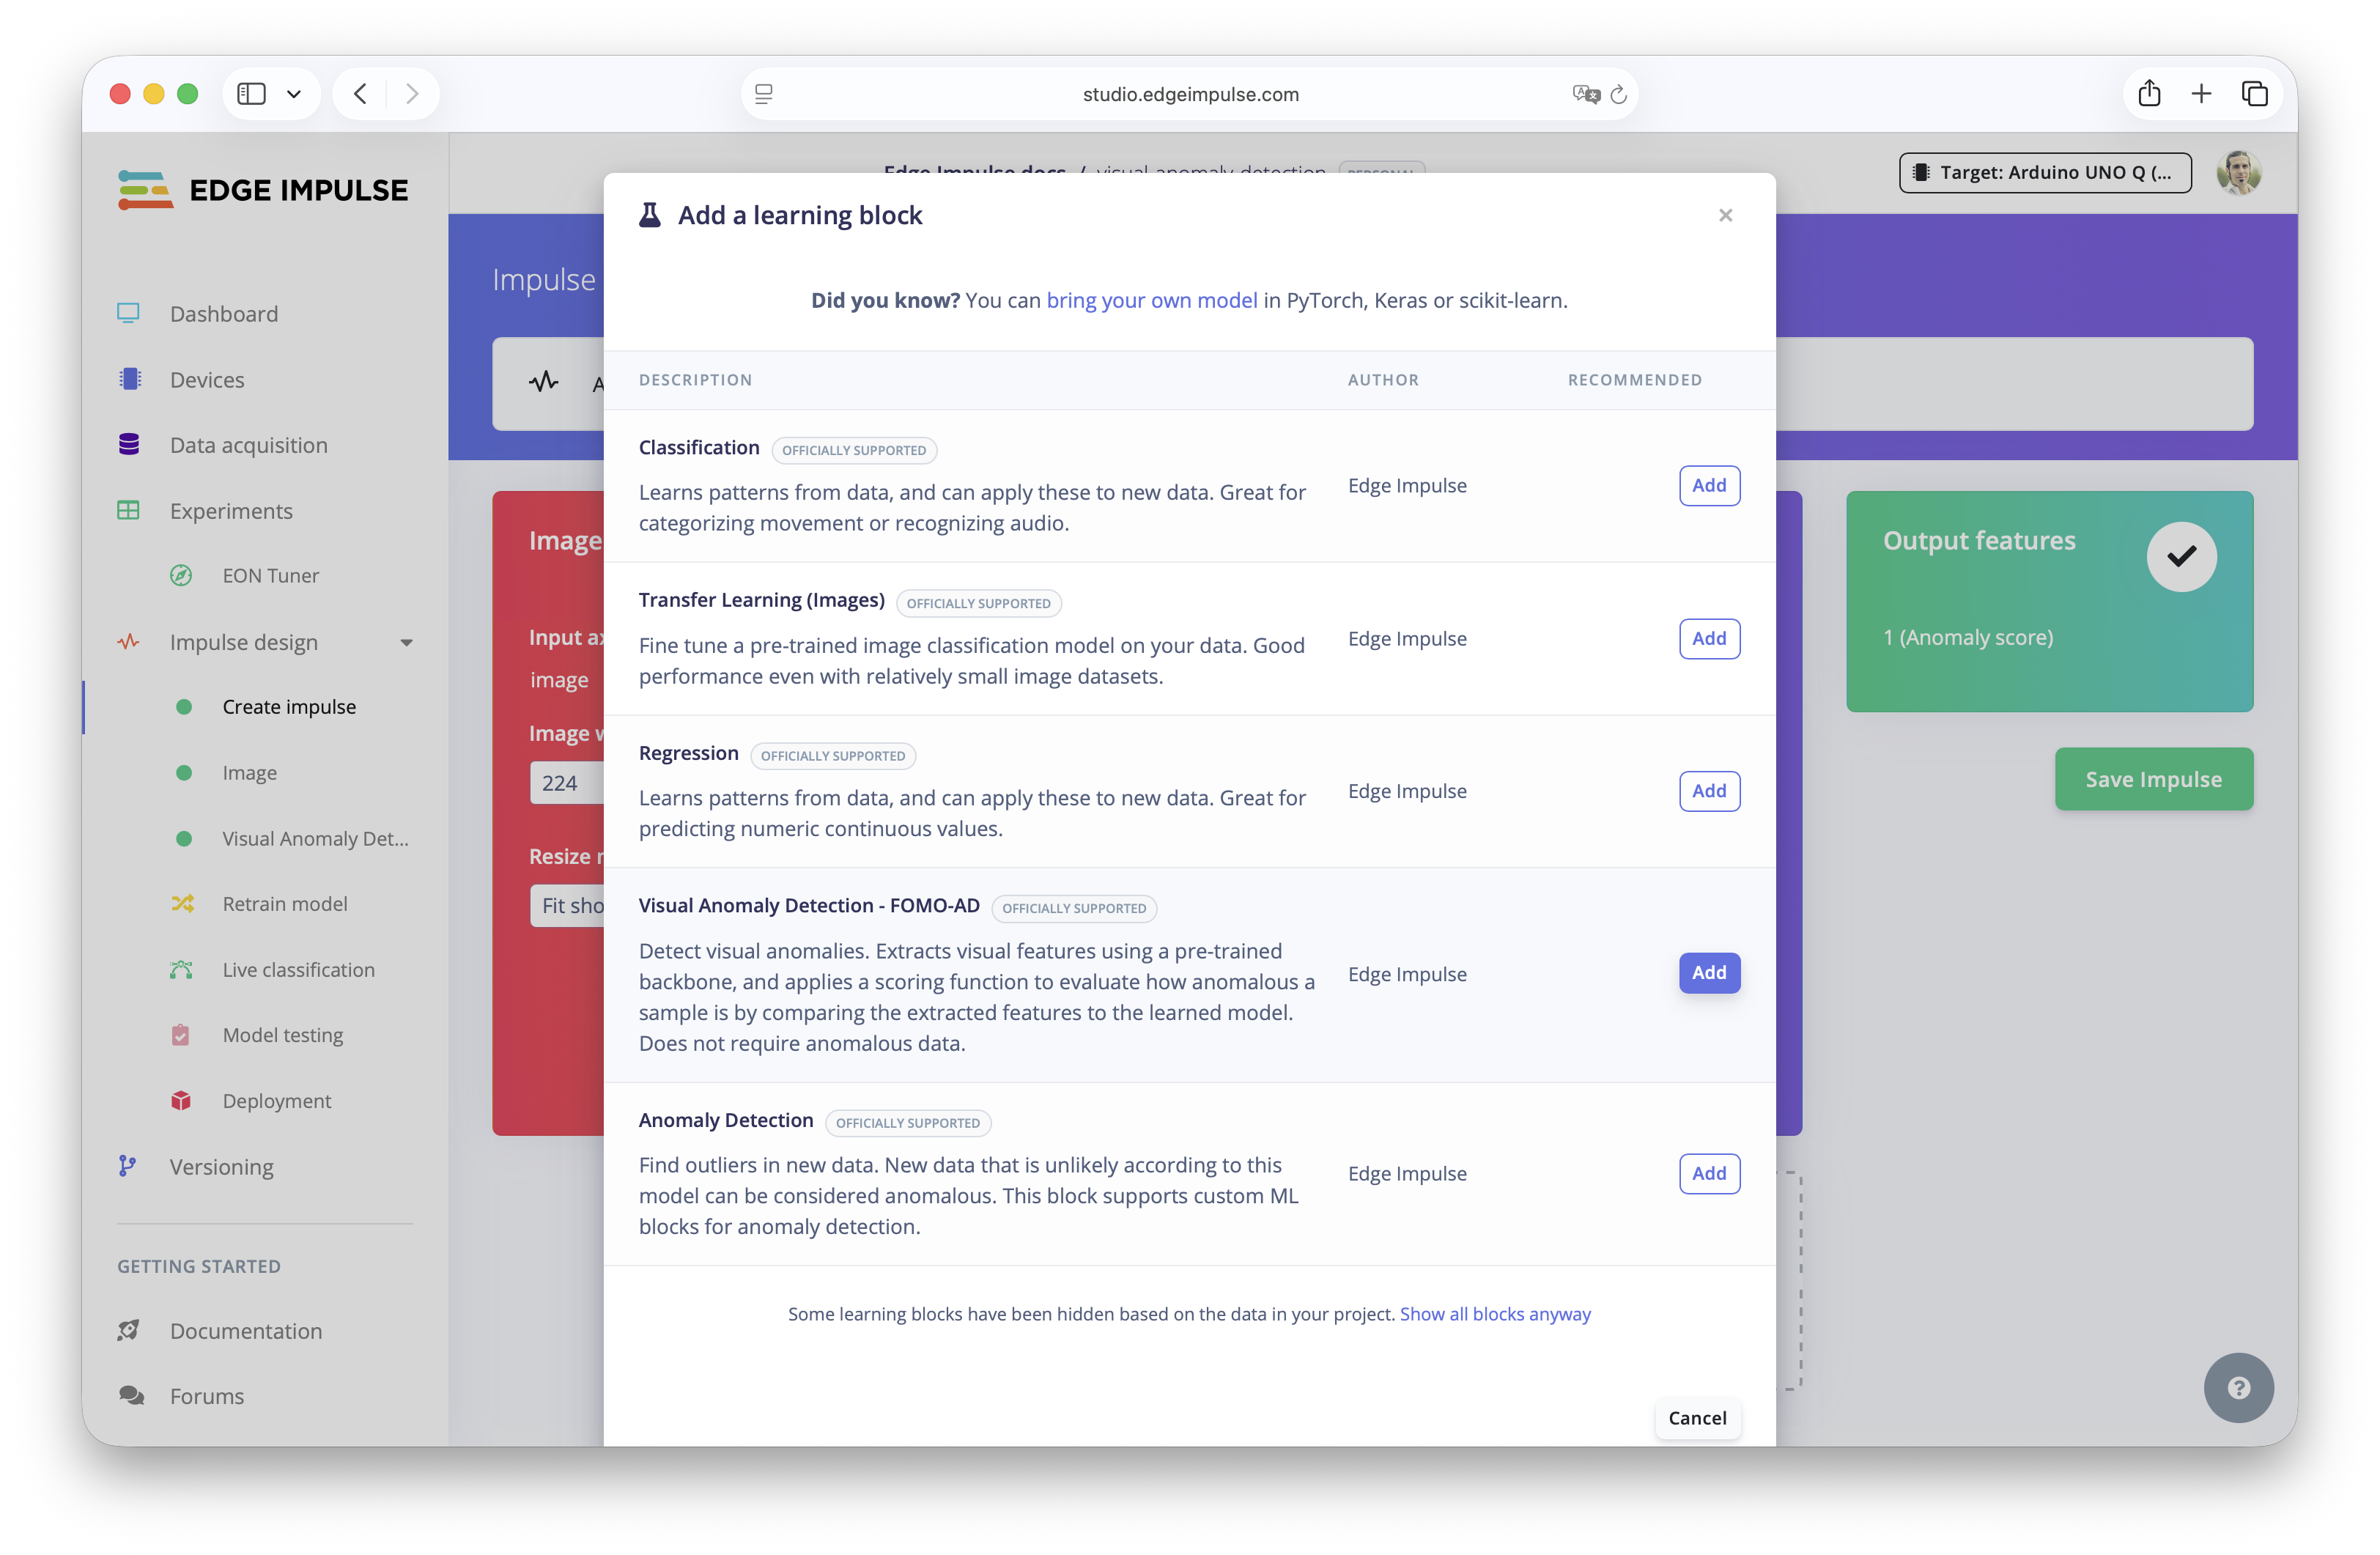
Task: Open the Safari sidebar dropdown chevron
Action: [x=294, y=94]
